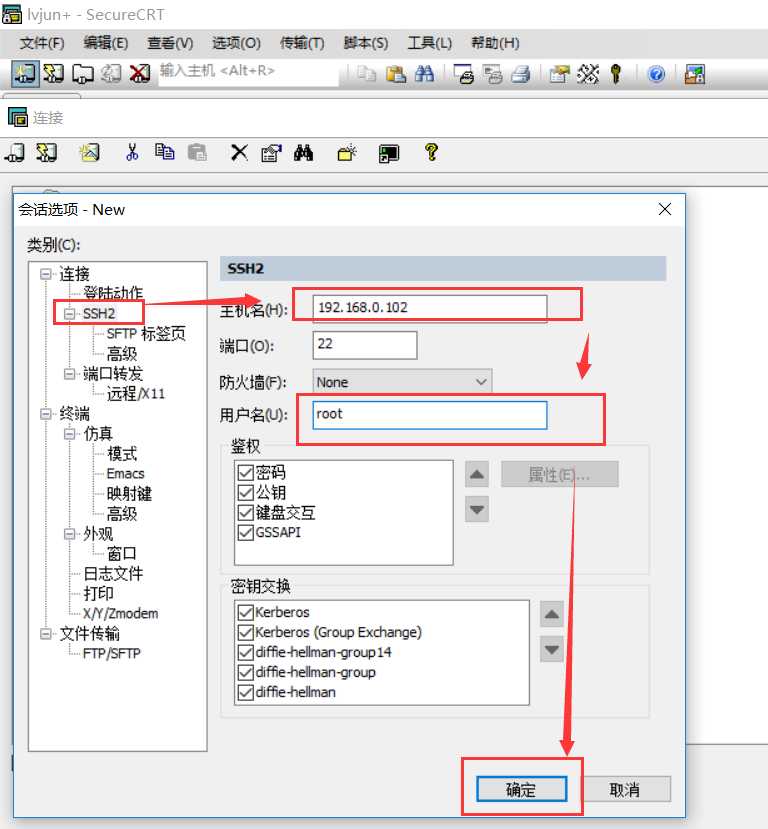Move authentication method up with arrow button

click(477, 474)
